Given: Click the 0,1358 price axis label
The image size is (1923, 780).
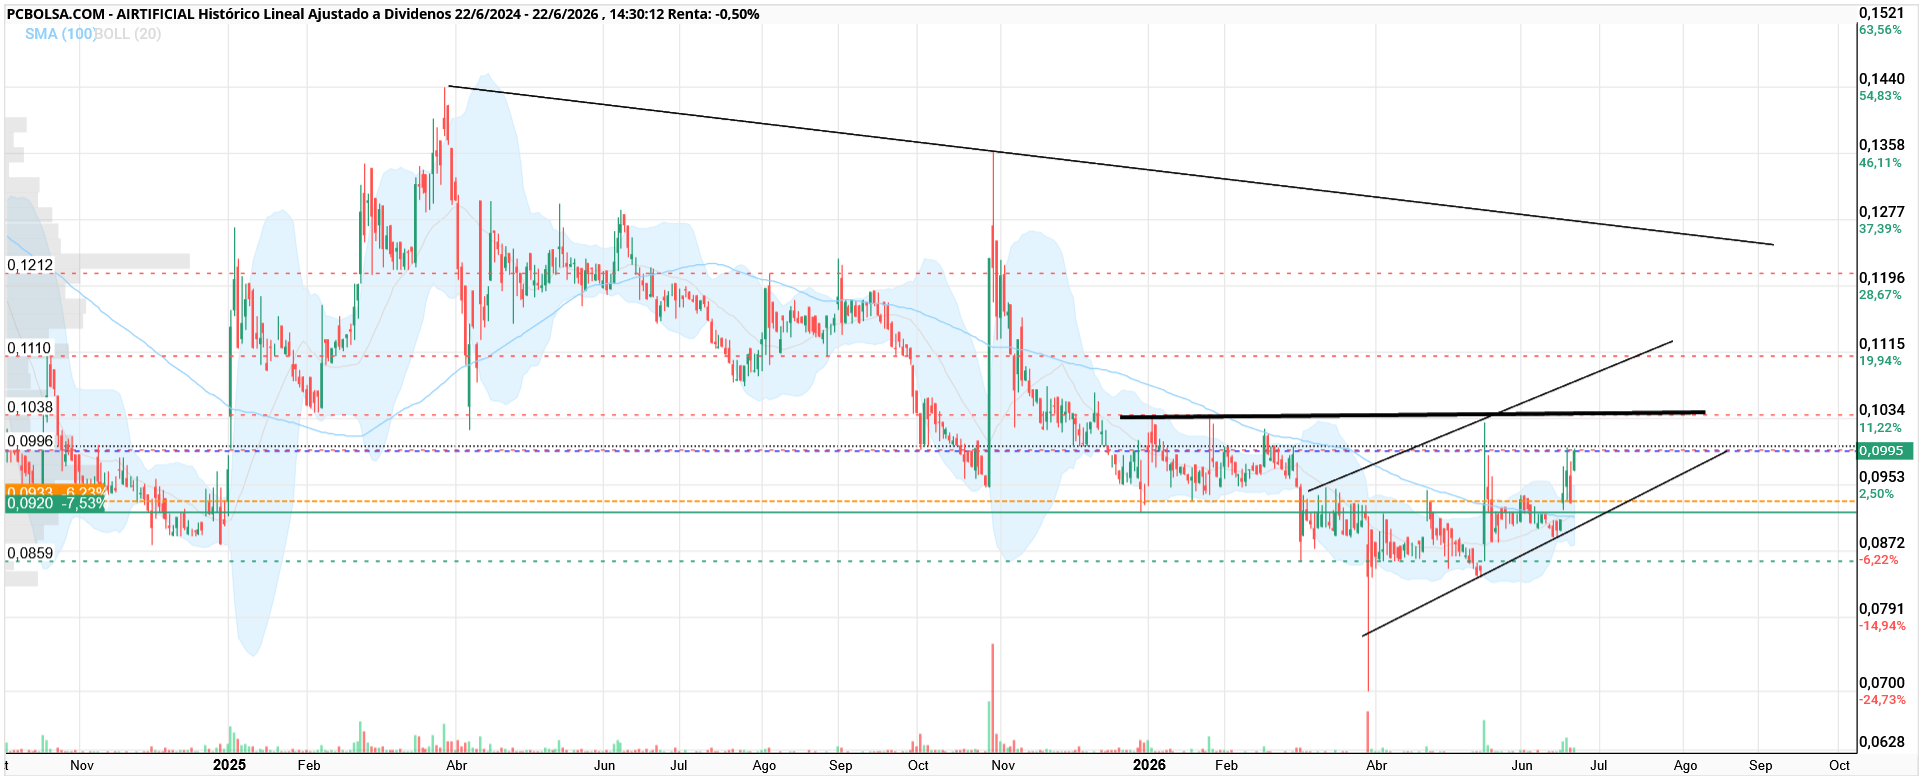Looking at the screenshot, I should click(1881, 145).
